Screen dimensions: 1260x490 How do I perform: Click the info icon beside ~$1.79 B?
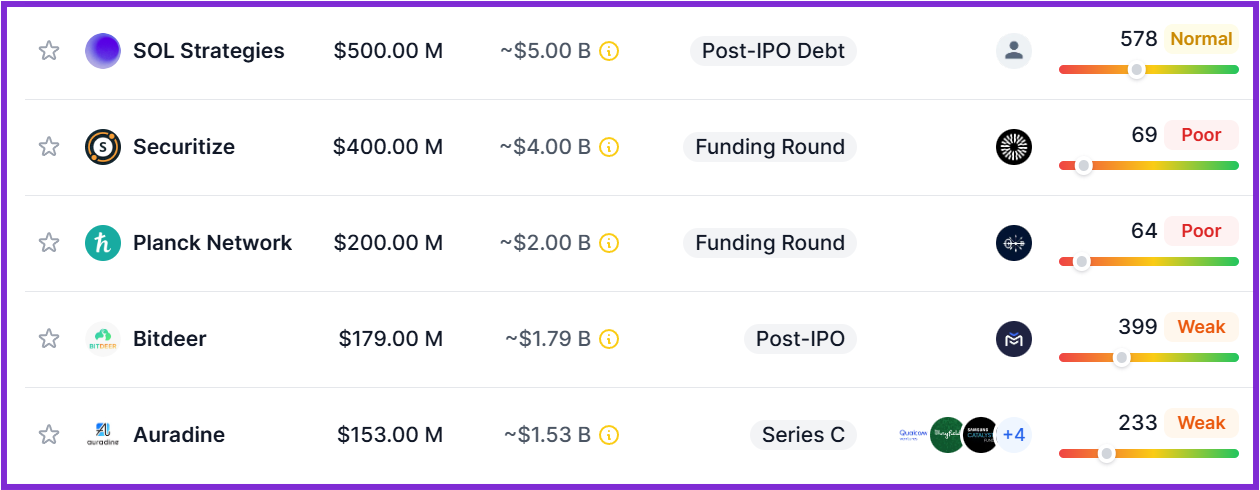click(x=609, y=339)
